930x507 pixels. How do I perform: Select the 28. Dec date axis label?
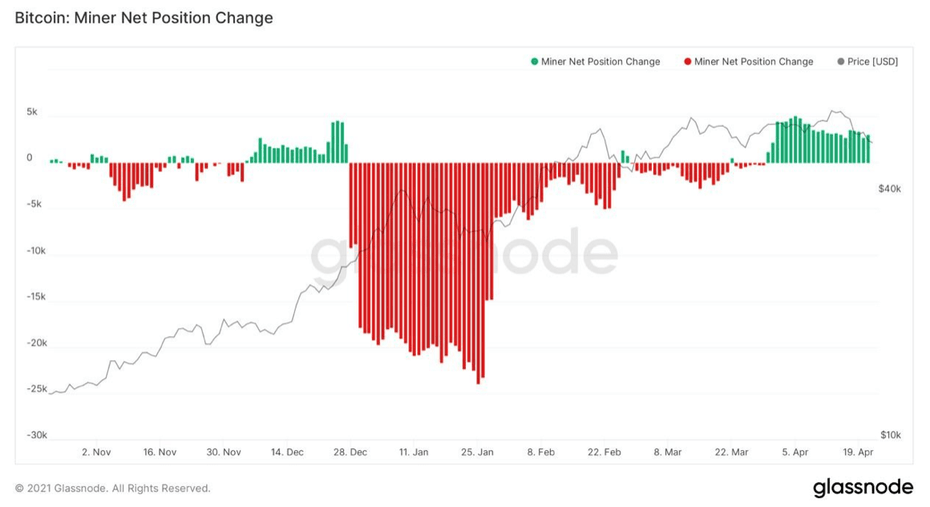[350, 452]
